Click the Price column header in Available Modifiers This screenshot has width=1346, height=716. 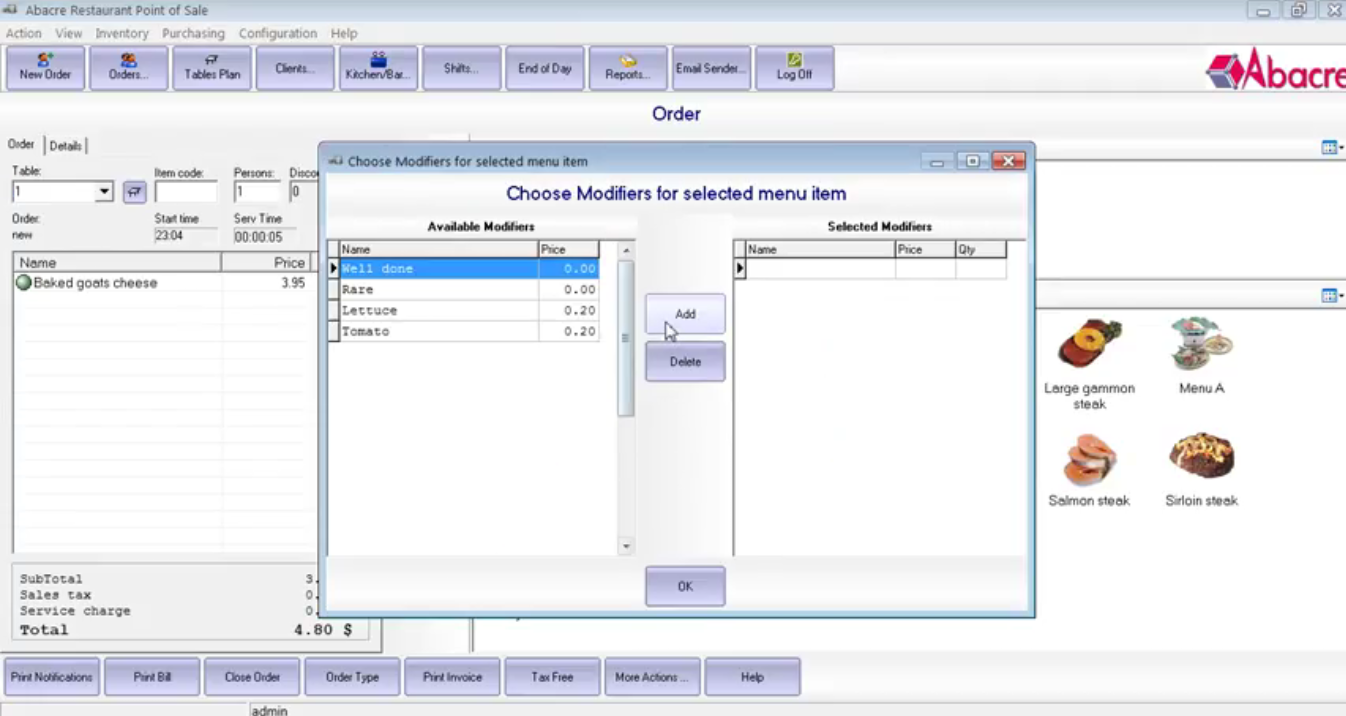coord(569,249)
